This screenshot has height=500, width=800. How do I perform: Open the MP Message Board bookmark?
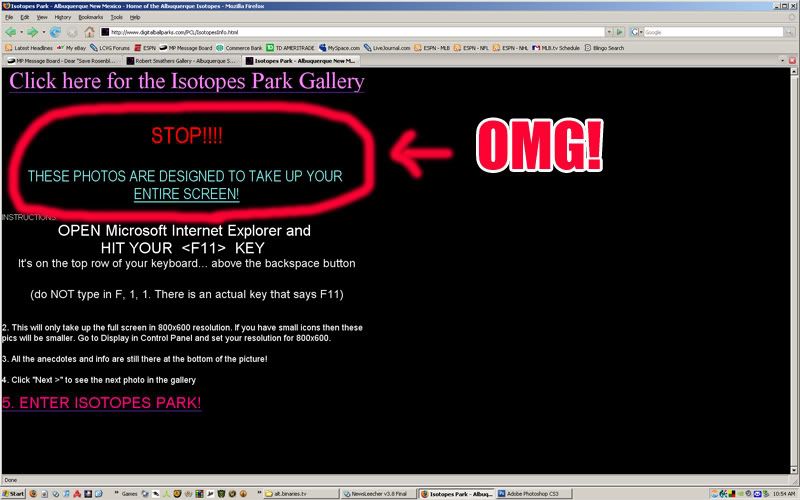tap(186, 48)
